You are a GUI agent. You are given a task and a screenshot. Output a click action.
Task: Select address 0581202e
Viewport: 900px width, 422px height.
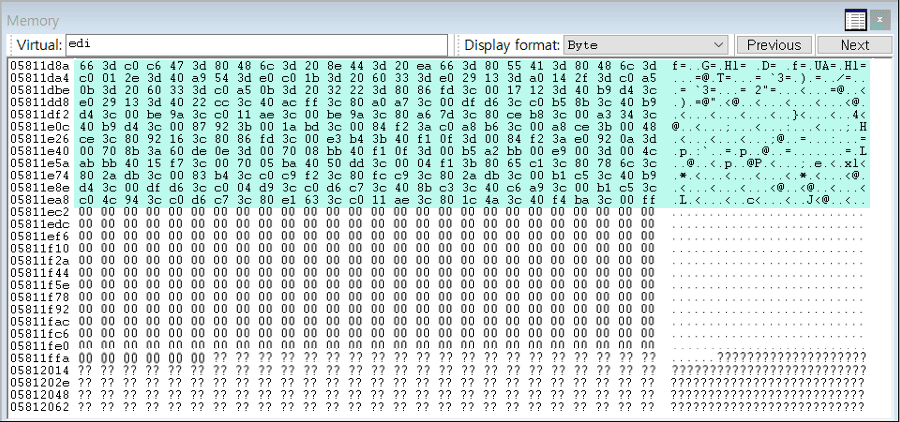tap(40, 383)
